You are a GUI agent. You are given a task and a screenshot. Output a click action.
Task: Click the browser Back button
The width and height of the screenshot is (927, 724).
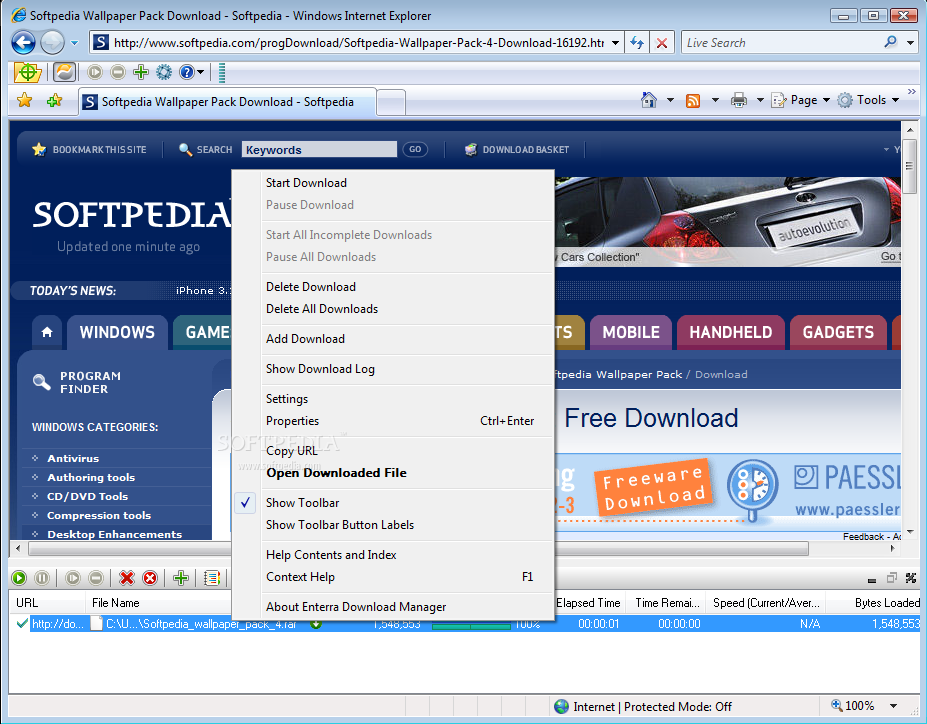24,43
